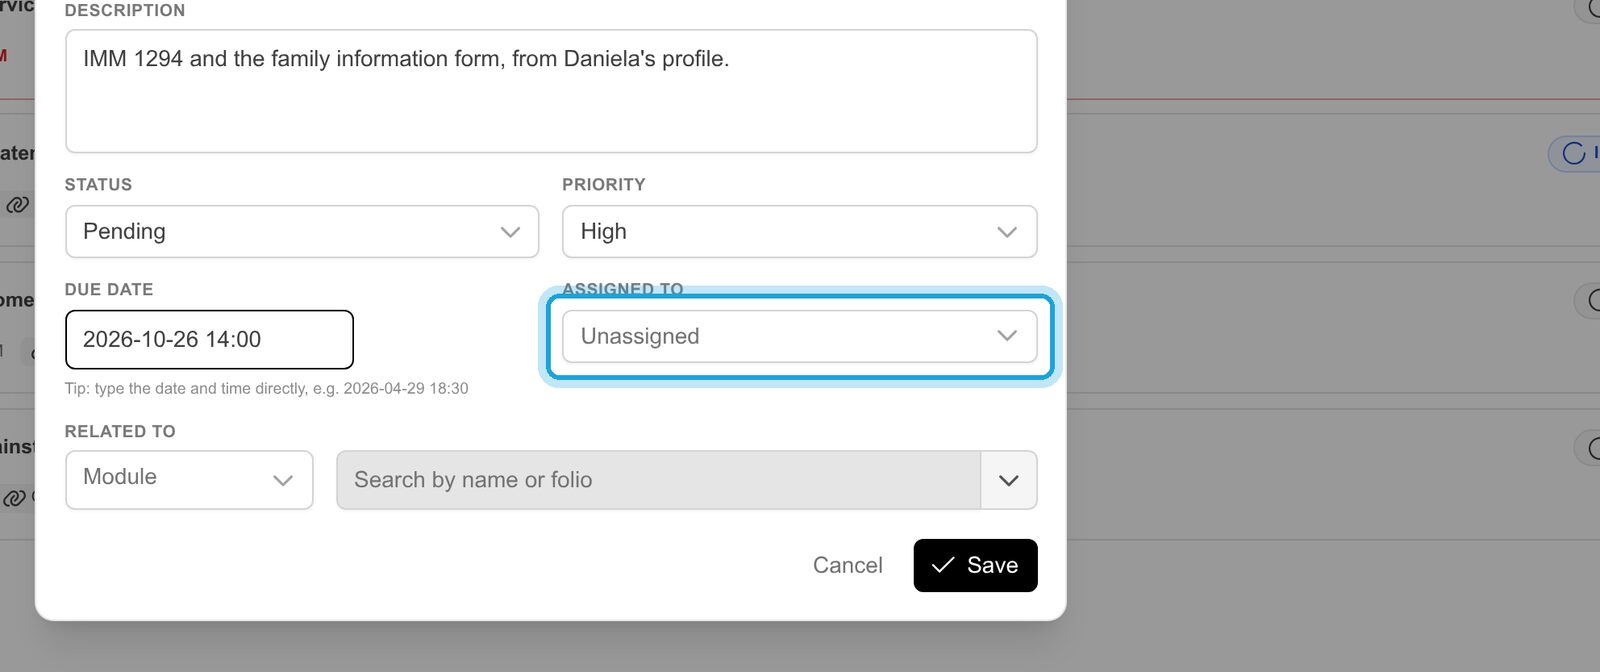Image resolution: width=1600 pixels, height=672 pixels.
Task: Toggle the status circle at the top-right corner
Action: click(x=1588, y=8)
